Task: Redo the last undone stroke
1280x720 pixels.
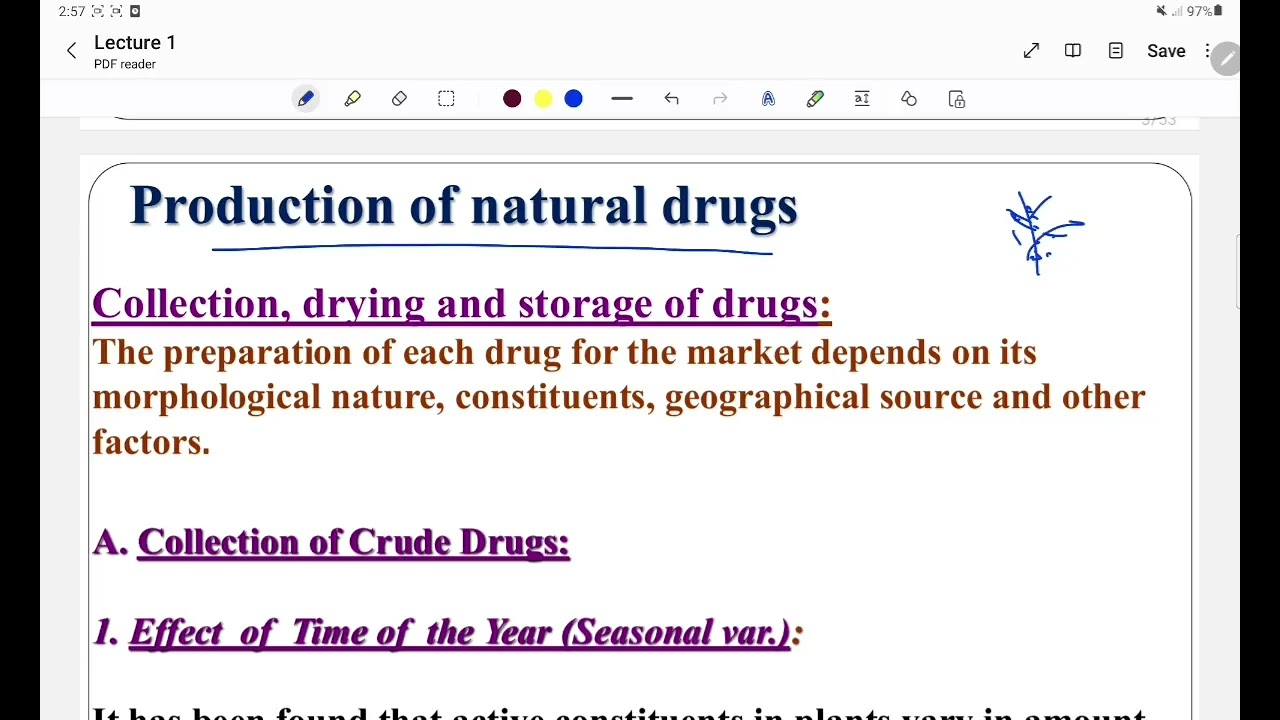Action: point(720,99)
